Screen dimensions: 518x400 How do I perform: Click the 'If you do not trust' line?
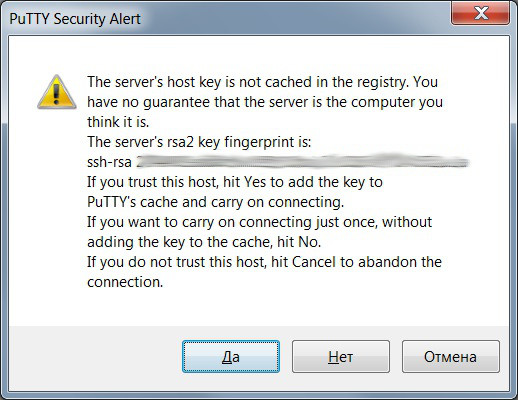[x=264, y=262]
